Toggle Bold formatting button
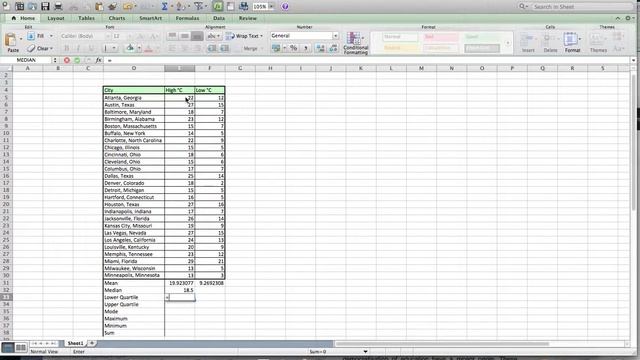The width and height of the screenshot is (640, 360). coord(67,48)
